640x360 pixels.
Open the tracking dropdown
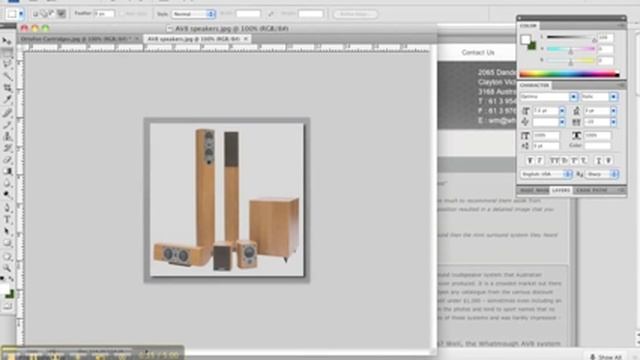[613, 122]
